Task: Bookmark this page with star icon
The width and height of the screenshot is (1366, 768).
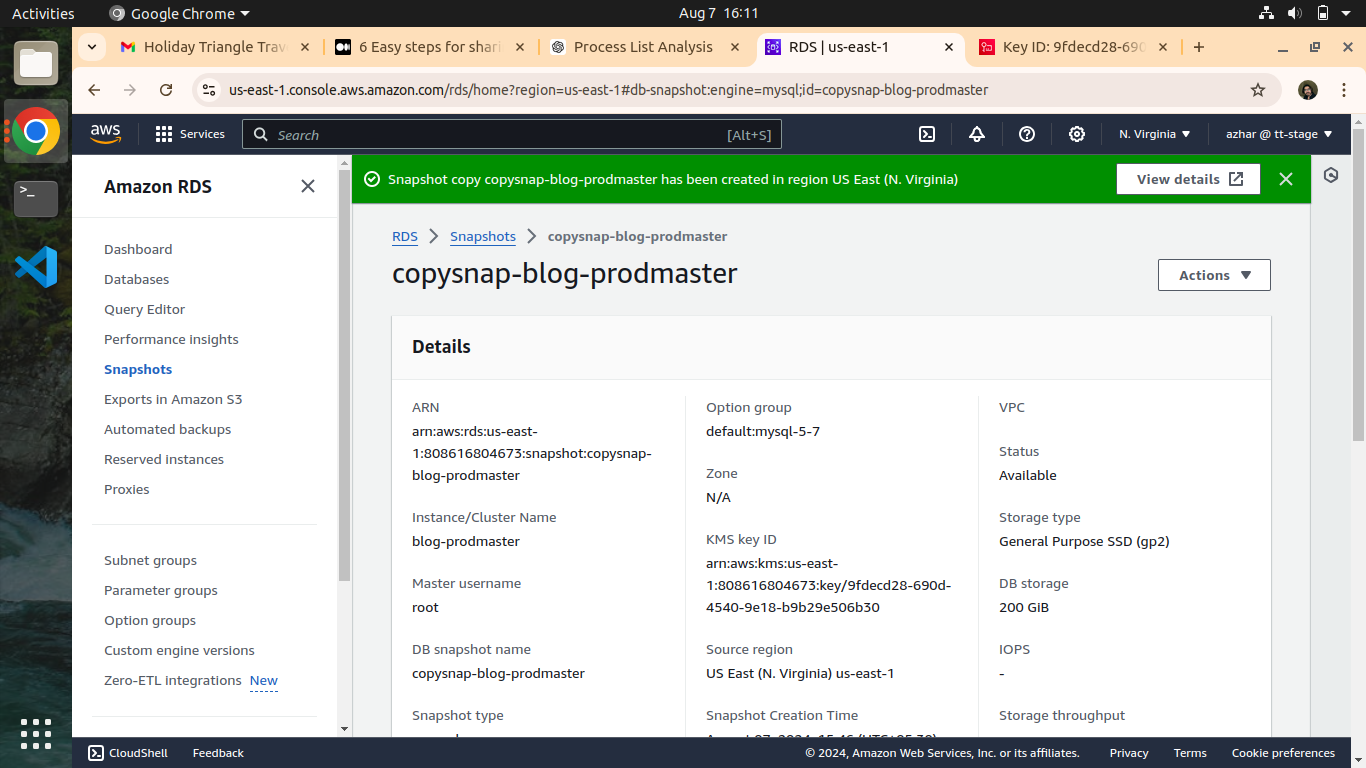Action: pos(1258,90)
